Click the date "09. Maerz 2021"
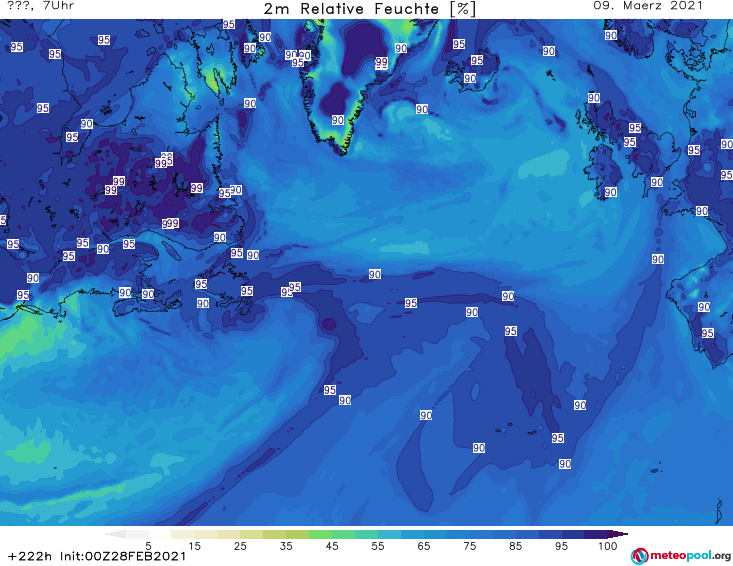The image size is (733, 566). [x=648, y=6]
